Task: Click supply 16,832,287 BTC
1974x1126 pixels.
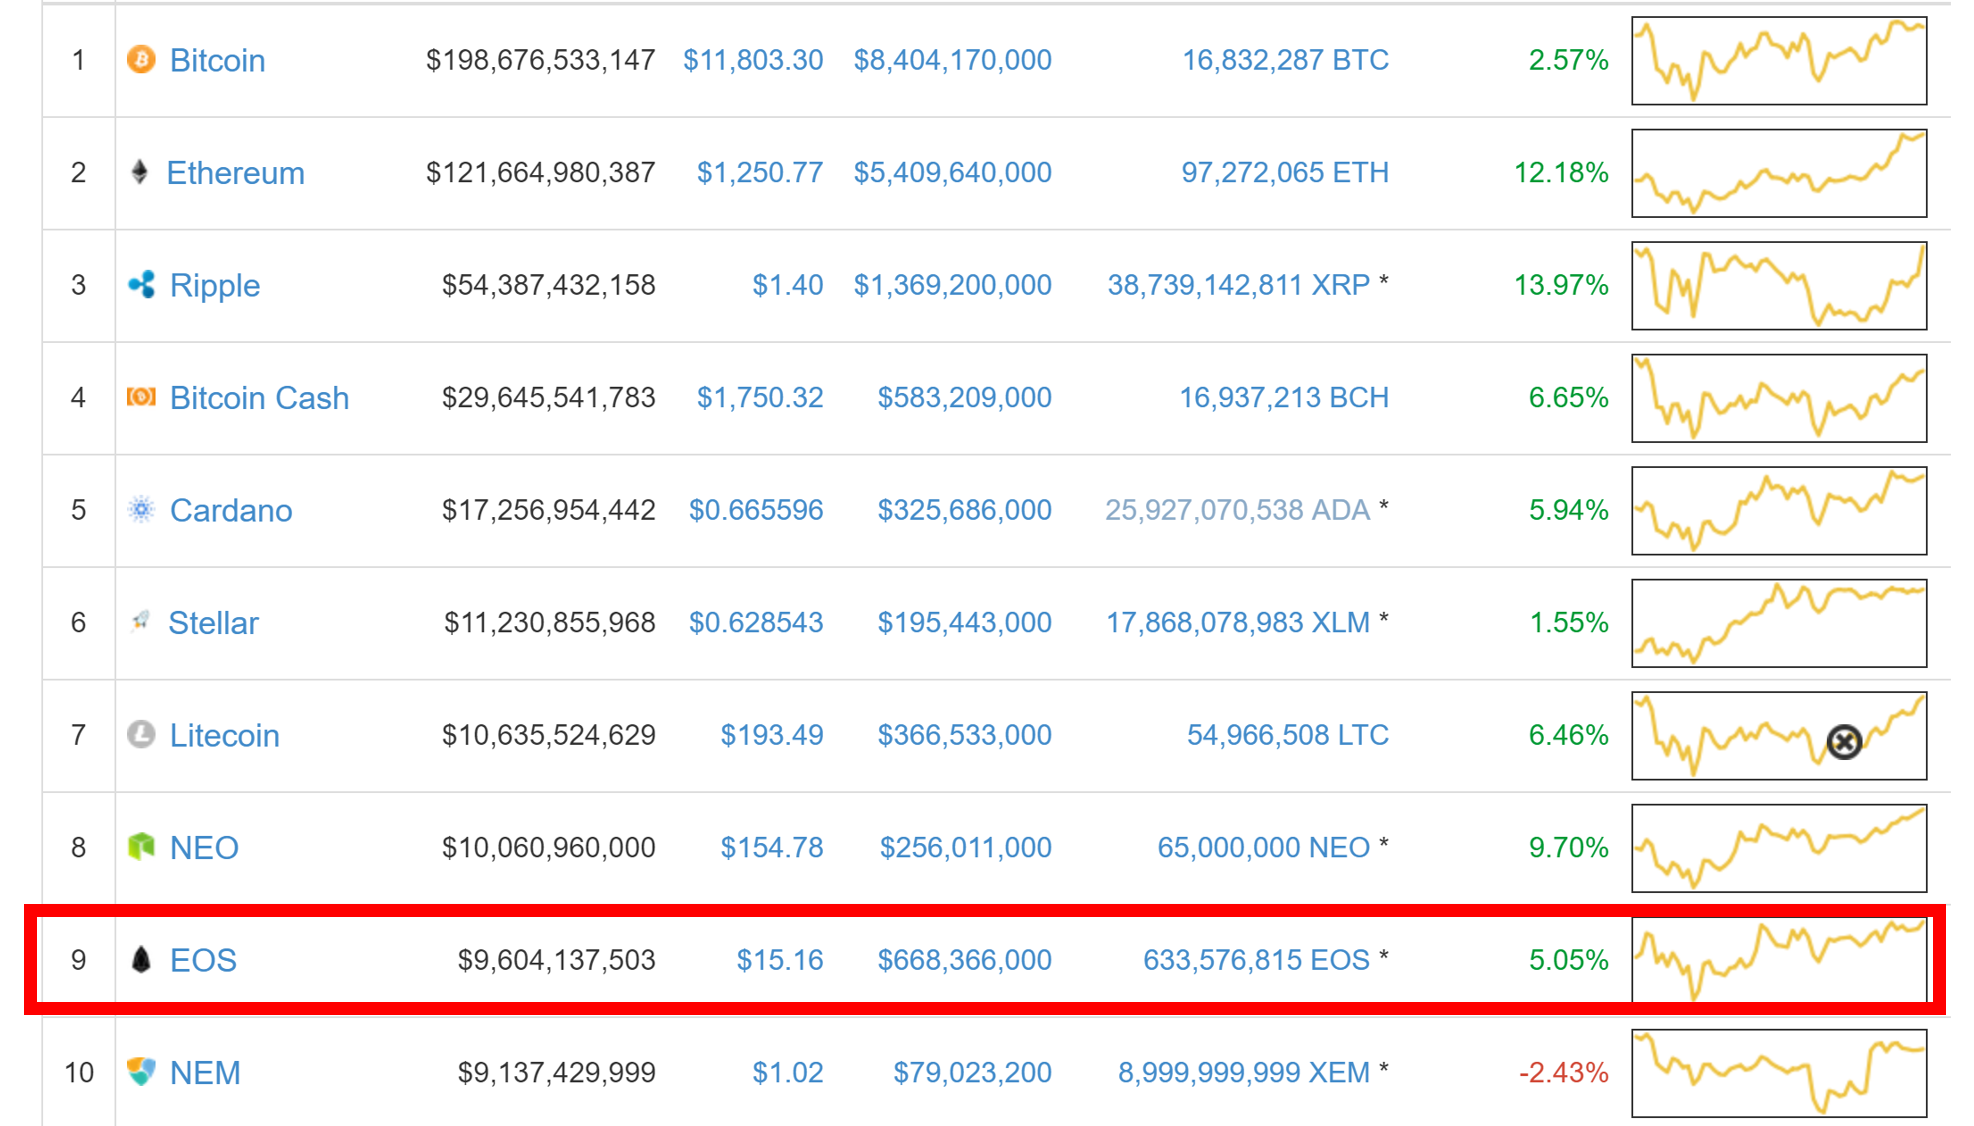Action: coord(1285,60)
